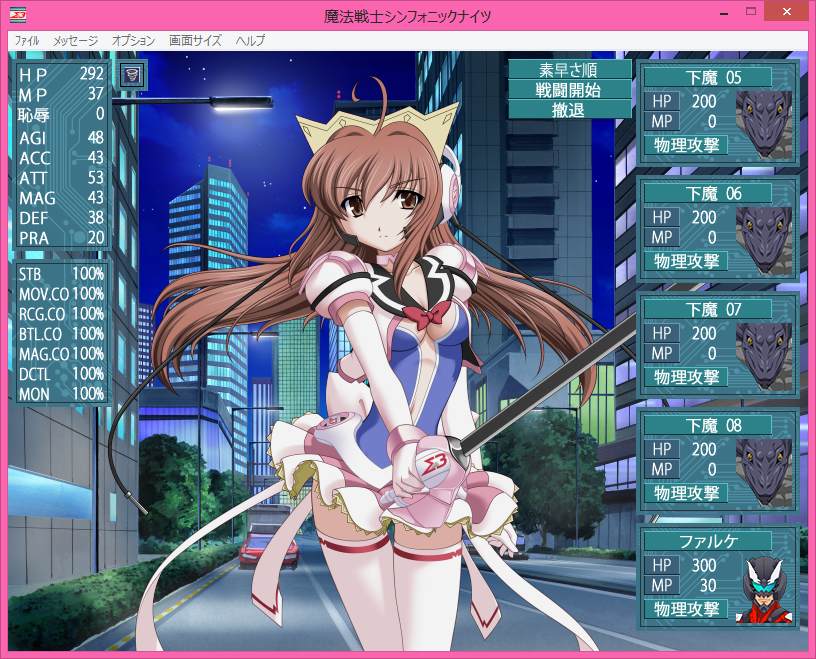Click the STB 100% row

61,274
